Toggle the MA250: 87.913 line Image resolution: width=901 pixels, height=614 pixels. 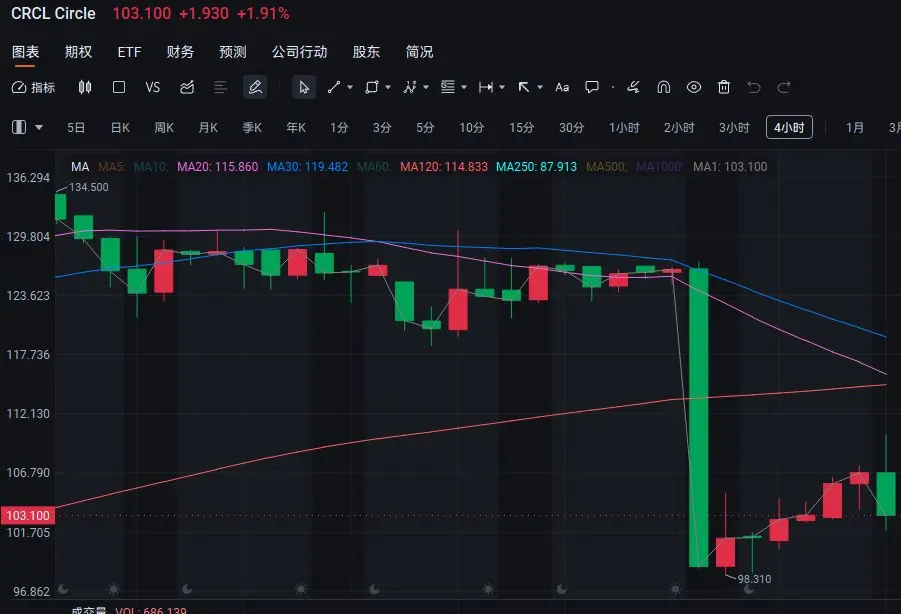(x=536, y=167)
